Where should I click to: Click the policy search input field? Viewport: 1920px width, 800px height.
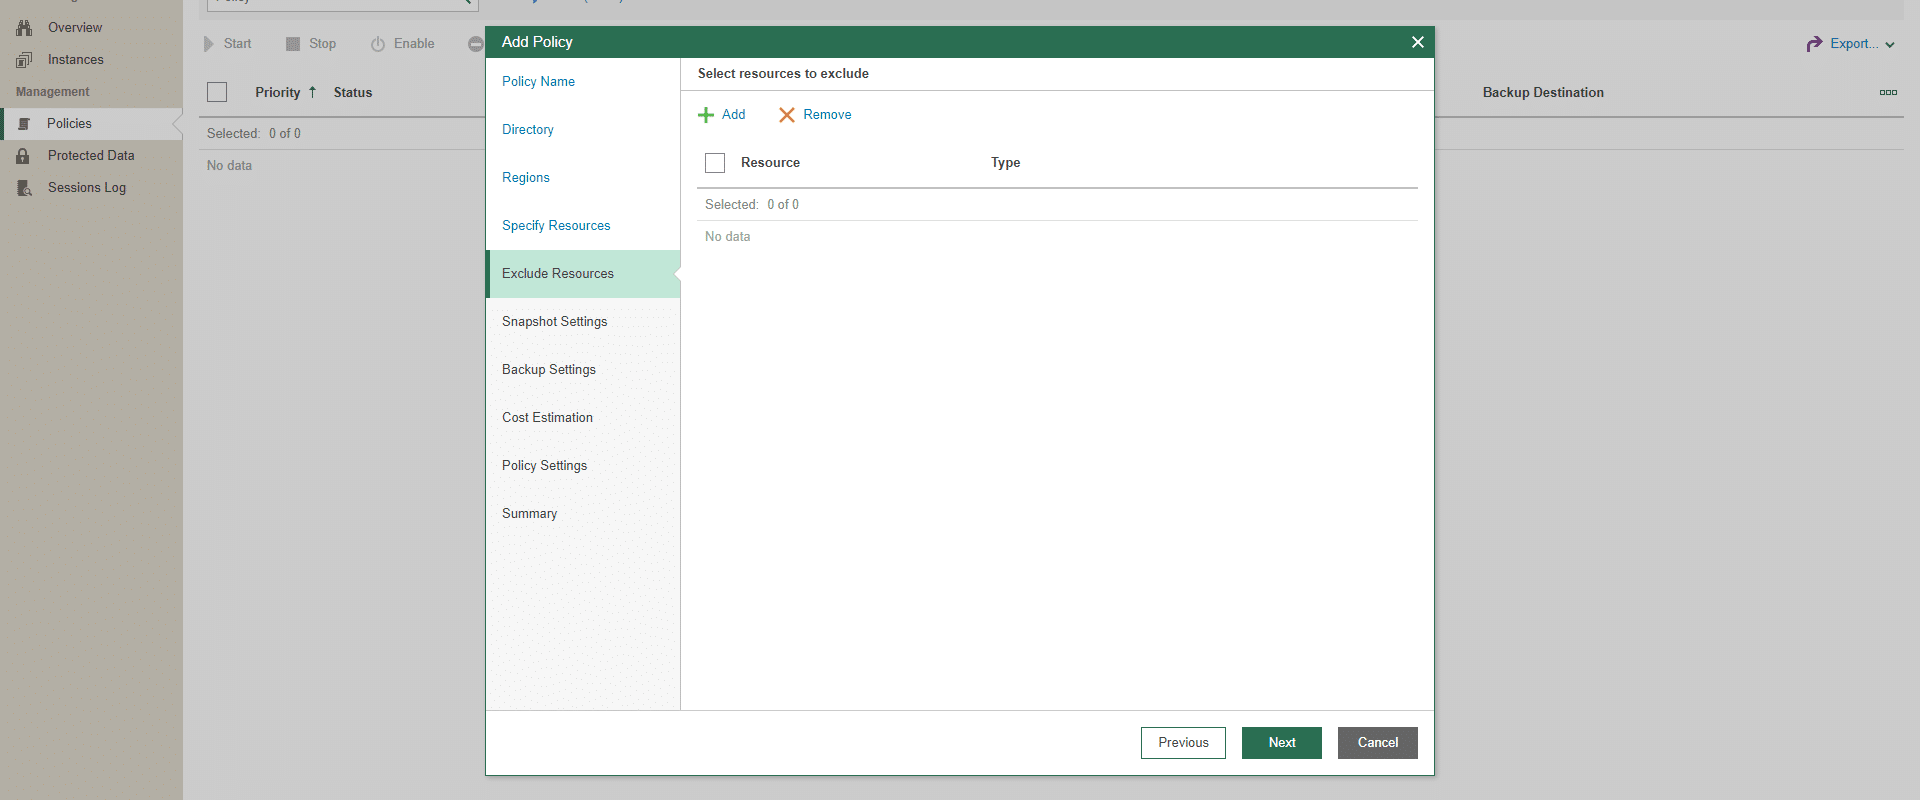[342, 4]
